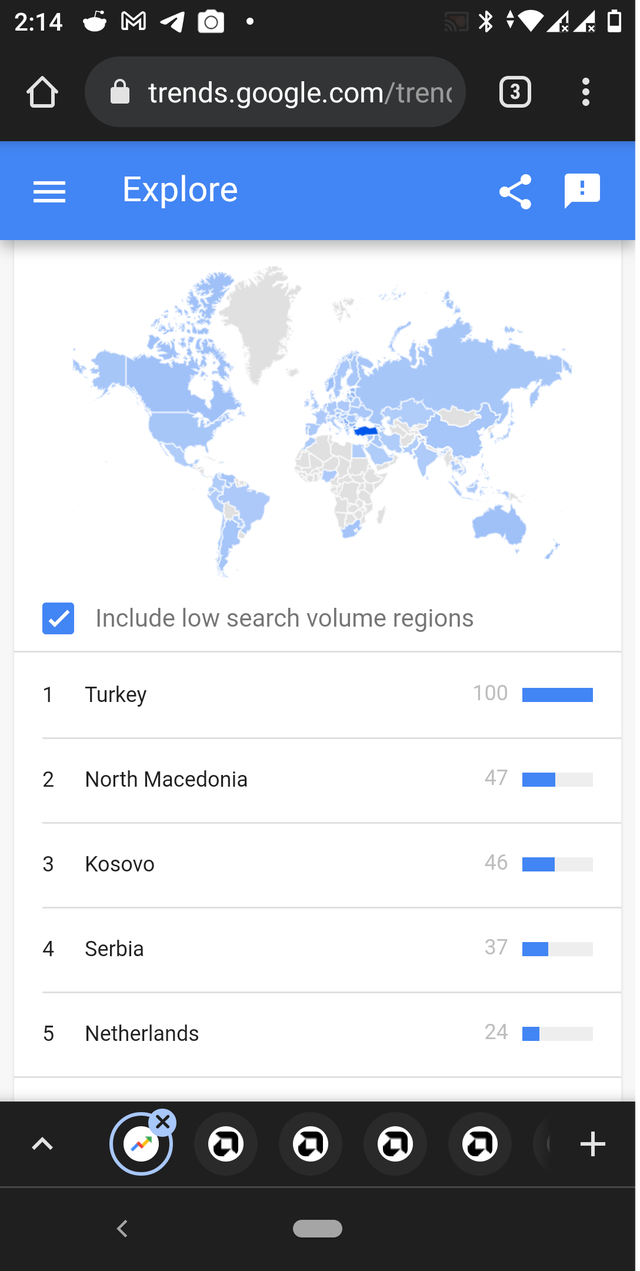The width and height of the screenshot is (640, 1271).
Task: Tap the Google Trends tab icon in strip
Action: coord(141,1144)
